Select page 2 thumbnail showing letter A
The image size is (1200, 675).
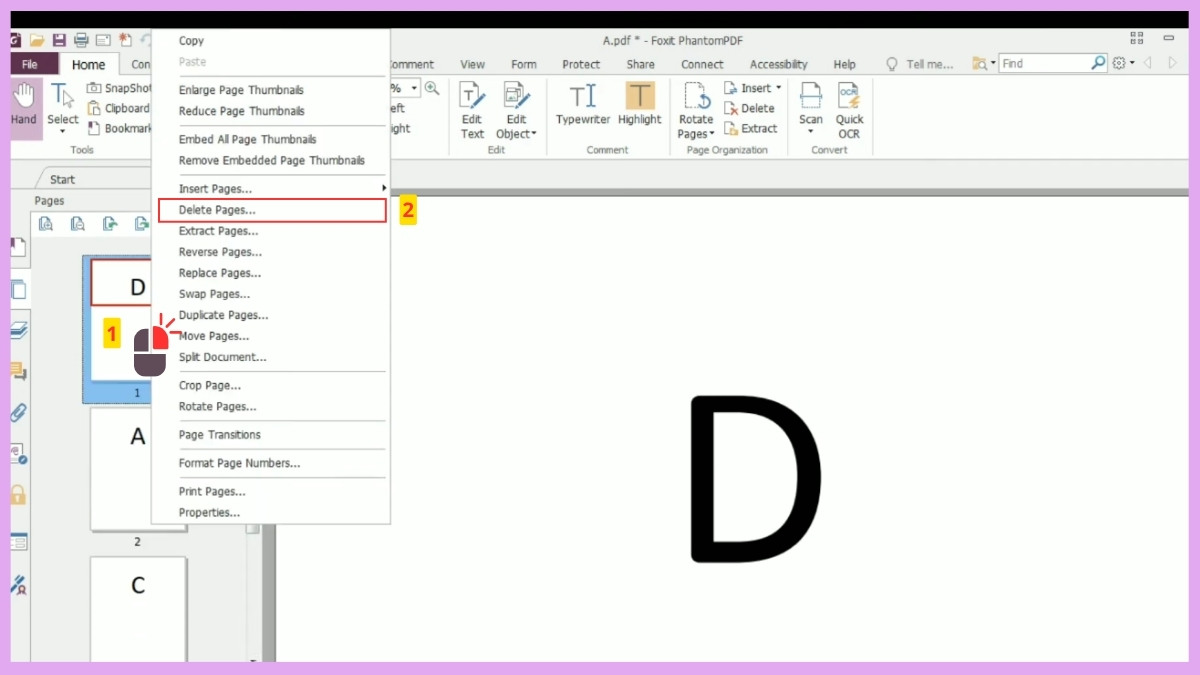coord(138,468)
